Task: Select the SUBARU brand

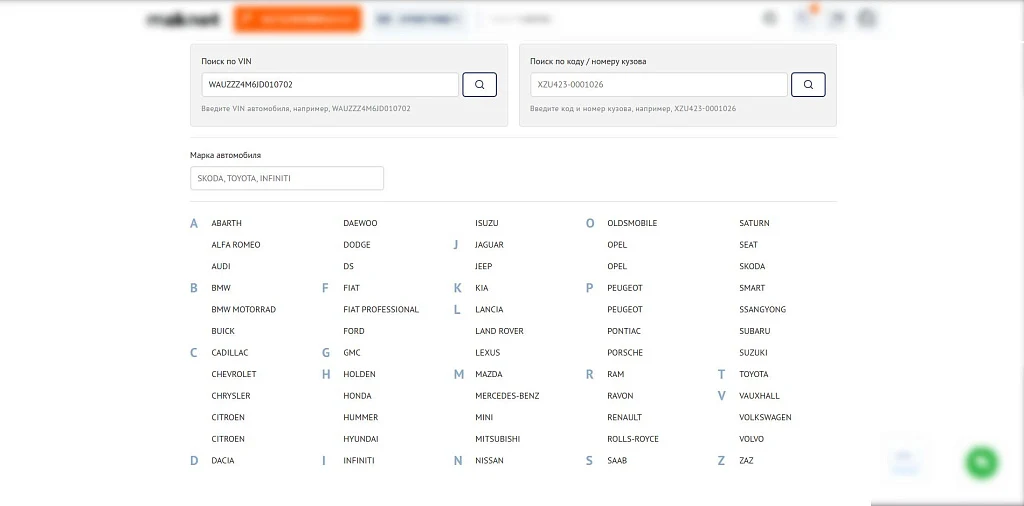Action: click(754, 331)
